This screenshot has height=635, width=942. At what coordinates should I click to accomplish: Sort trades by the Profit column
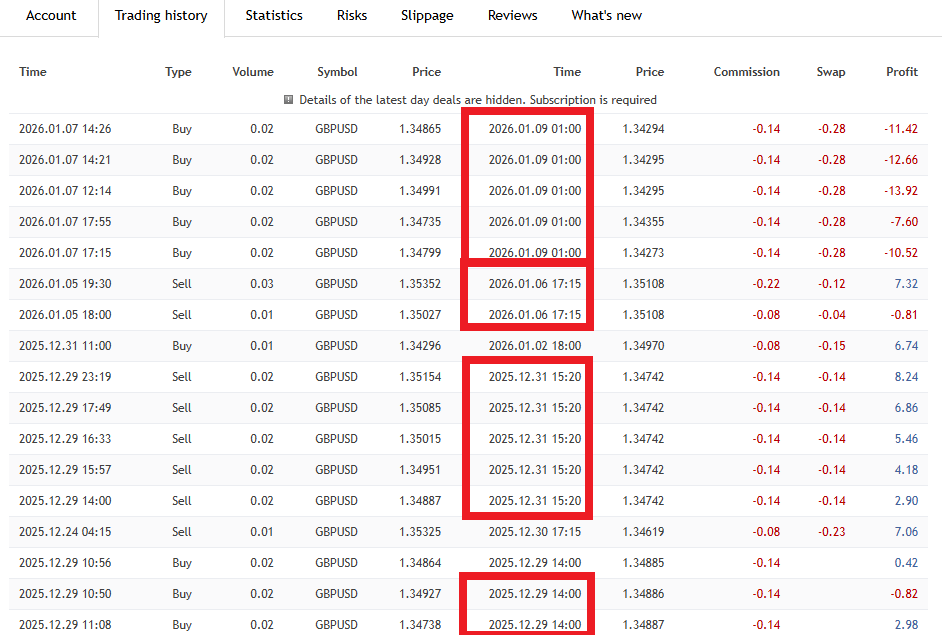point(901,71)
